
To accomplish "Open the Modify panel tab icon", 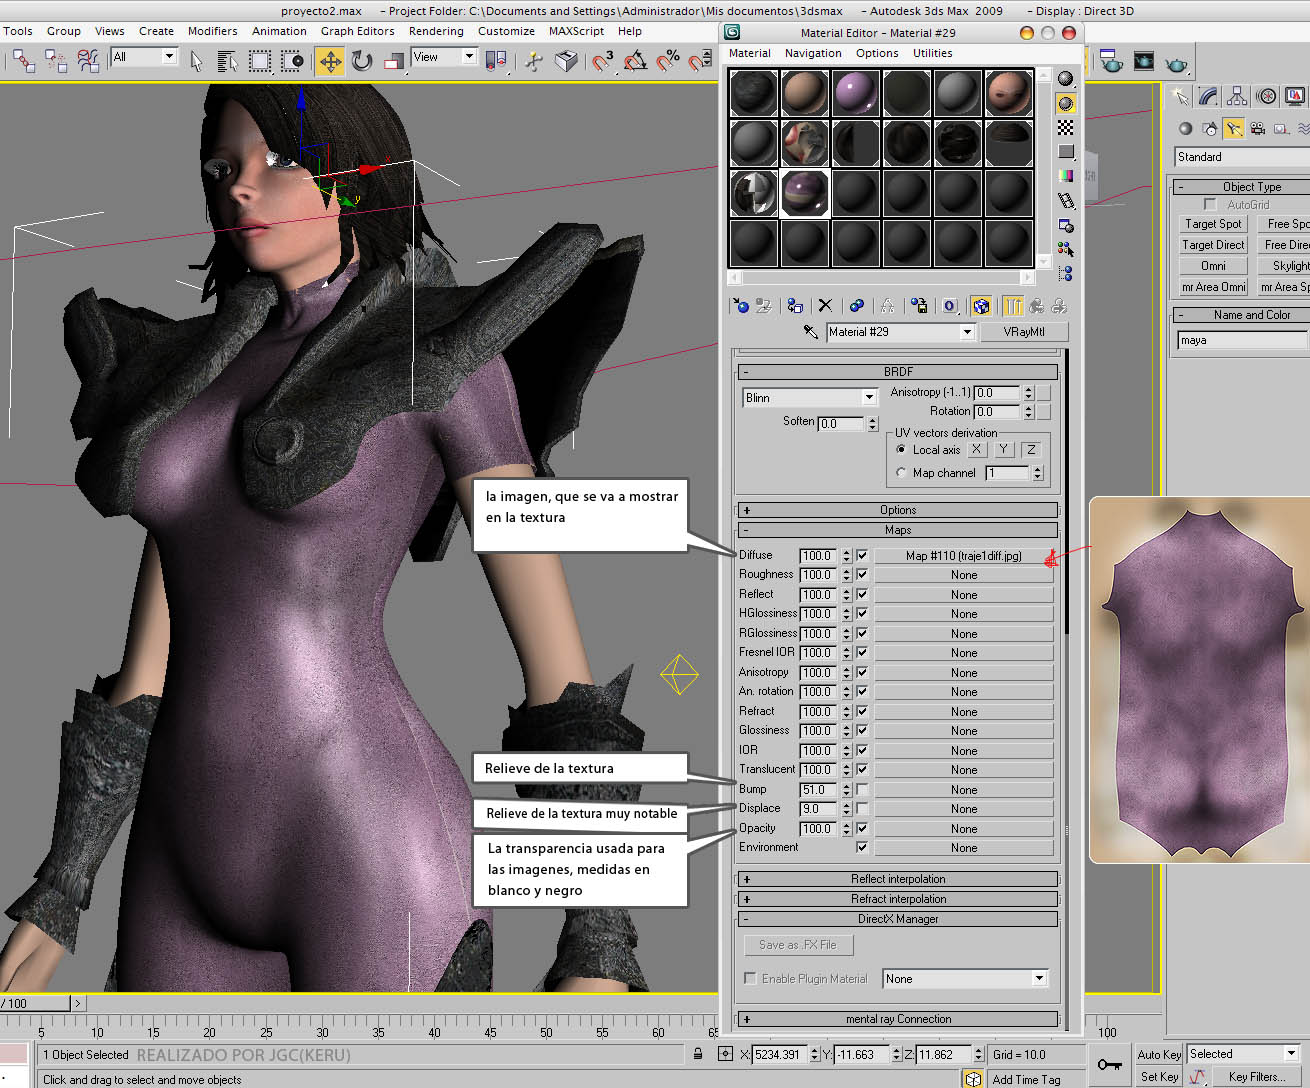I will point(1209,96).
